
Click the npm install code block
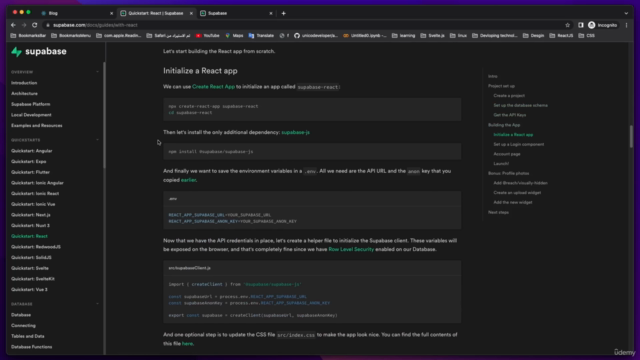click(x=312, y=151)
